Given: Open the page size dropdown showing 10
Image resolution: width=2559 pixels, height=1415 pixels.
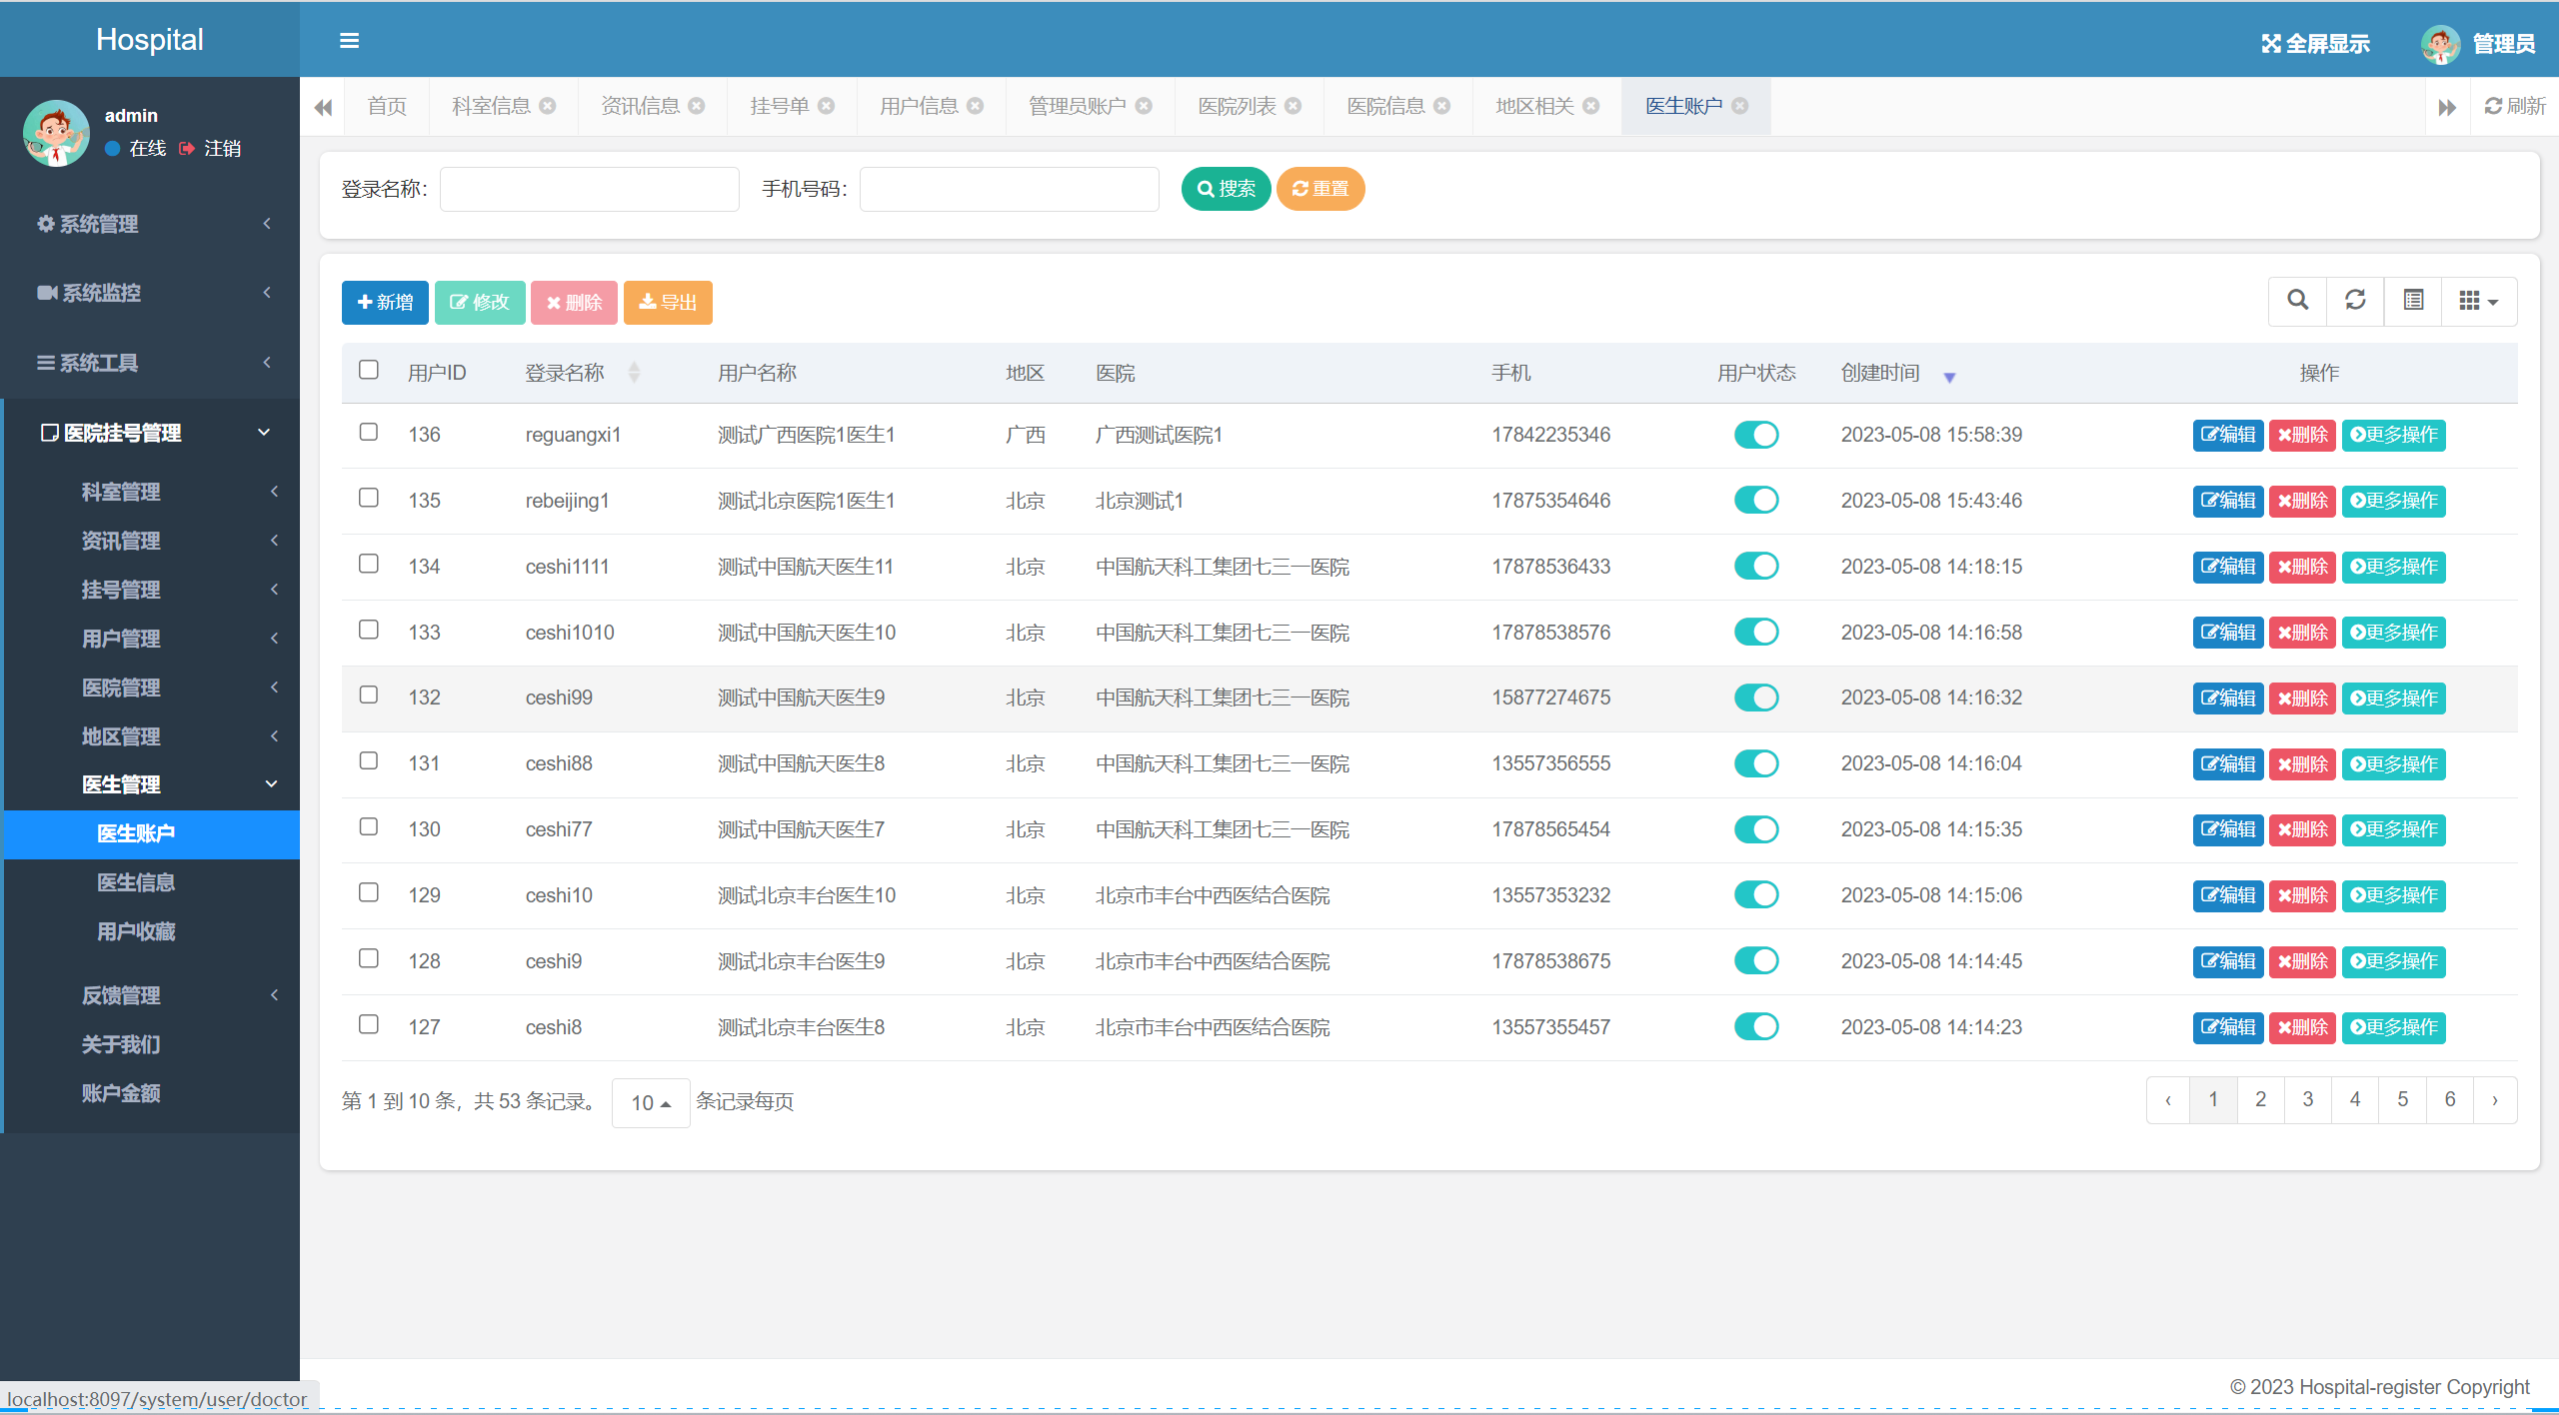Looking at the screenshot, I should point(650,1102).
